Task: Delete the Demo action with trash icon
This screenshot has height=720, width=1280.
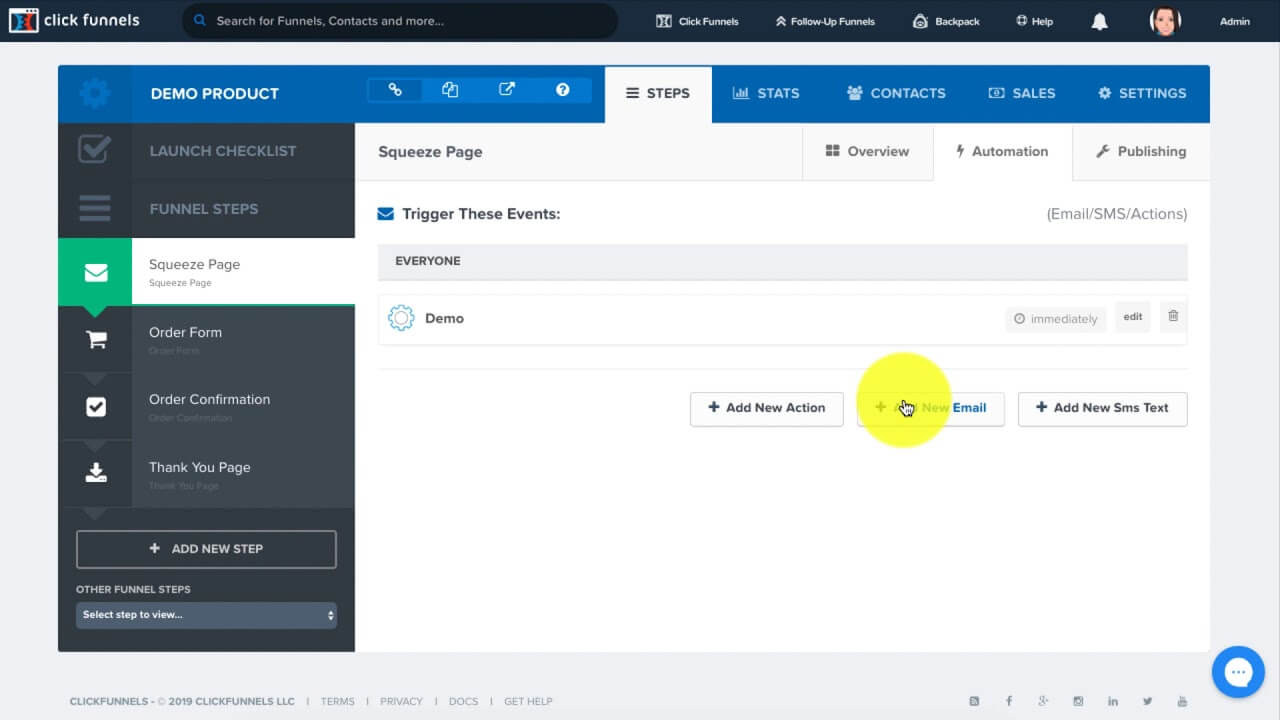Action: (x=1173, y=317)
